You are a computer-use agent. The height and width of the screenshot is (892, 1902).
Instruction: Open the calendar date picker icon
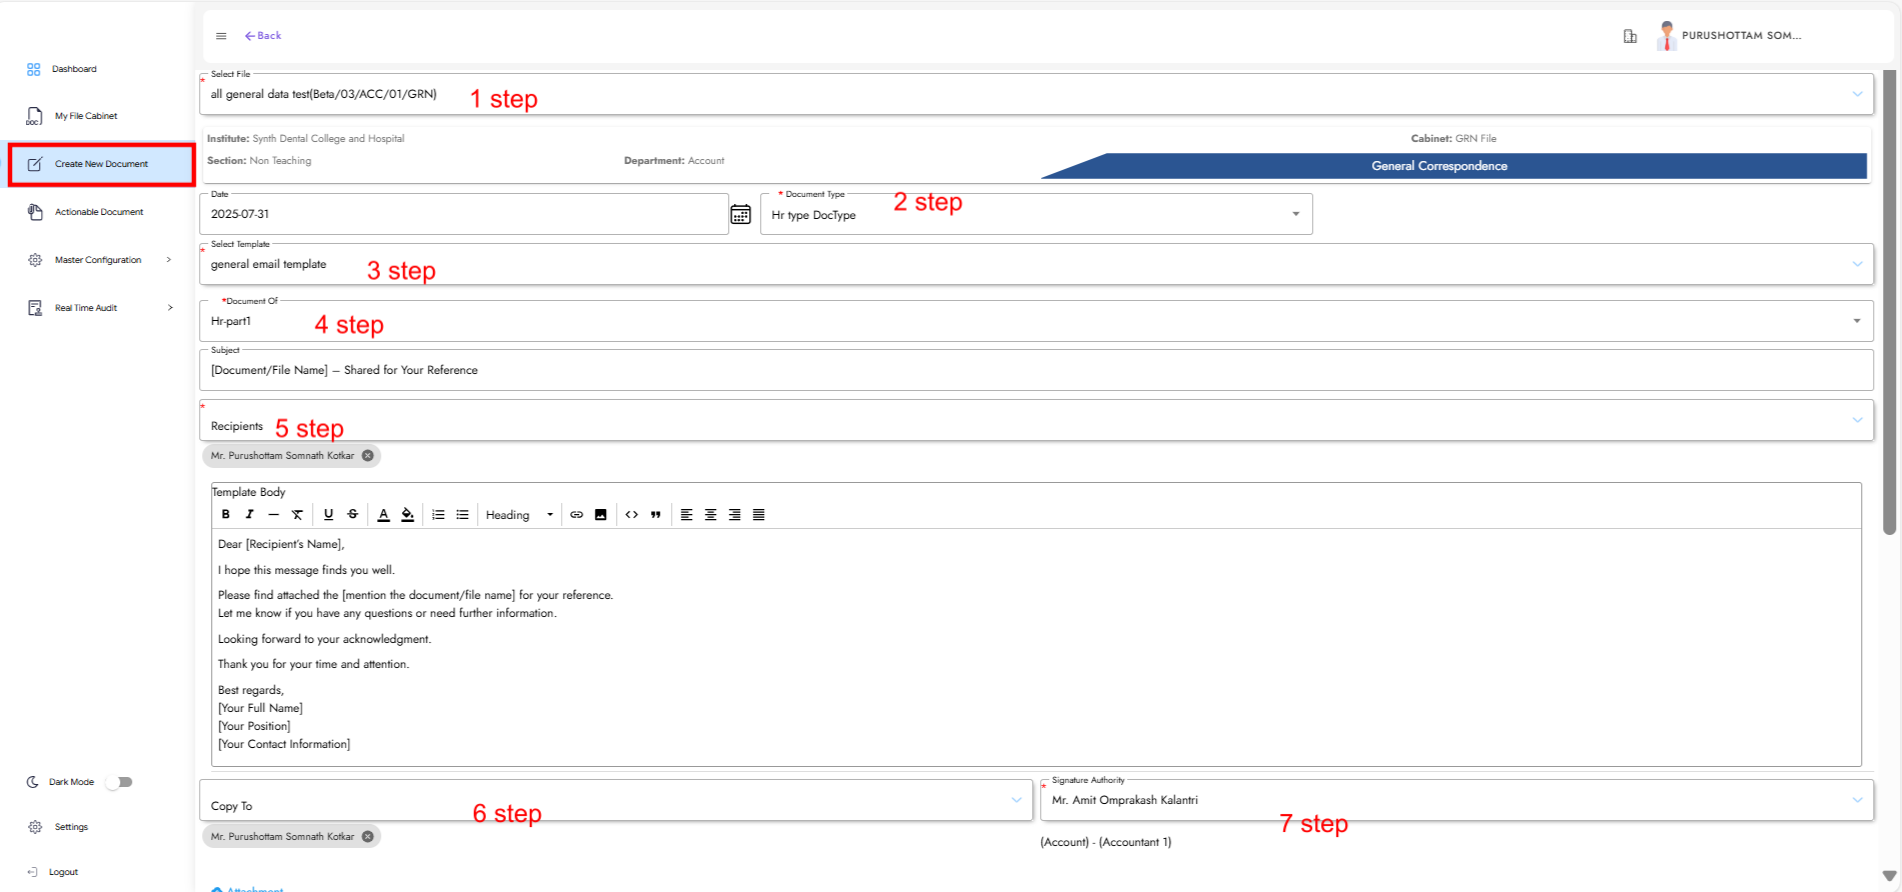click(x=740, y=214)
